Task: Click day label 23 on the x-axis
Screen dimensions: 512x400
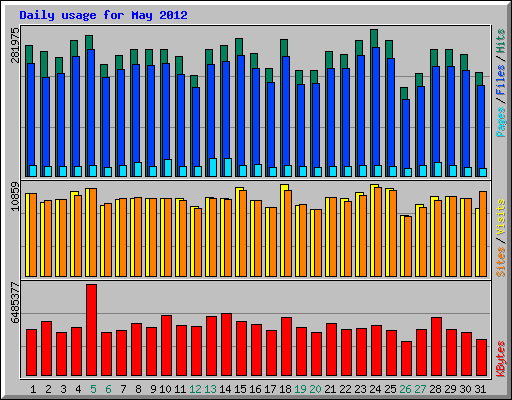Action: coord(360,389)
